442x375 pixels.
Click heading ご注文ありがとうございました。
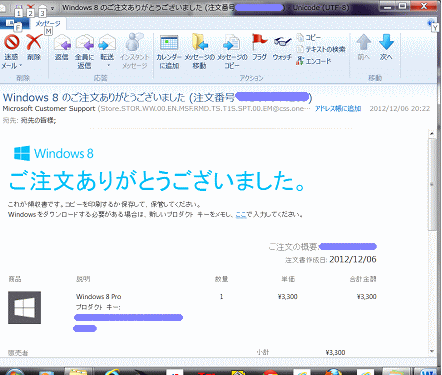coord(157,181)
